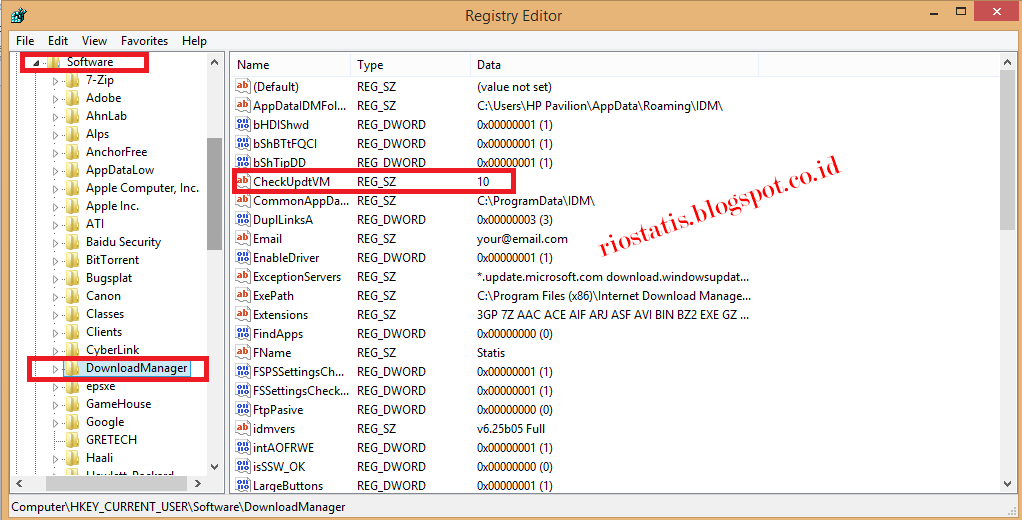Expand the Canon key
The height and width of the screenshot is (520, 1022).
click(x=55, y=297)
